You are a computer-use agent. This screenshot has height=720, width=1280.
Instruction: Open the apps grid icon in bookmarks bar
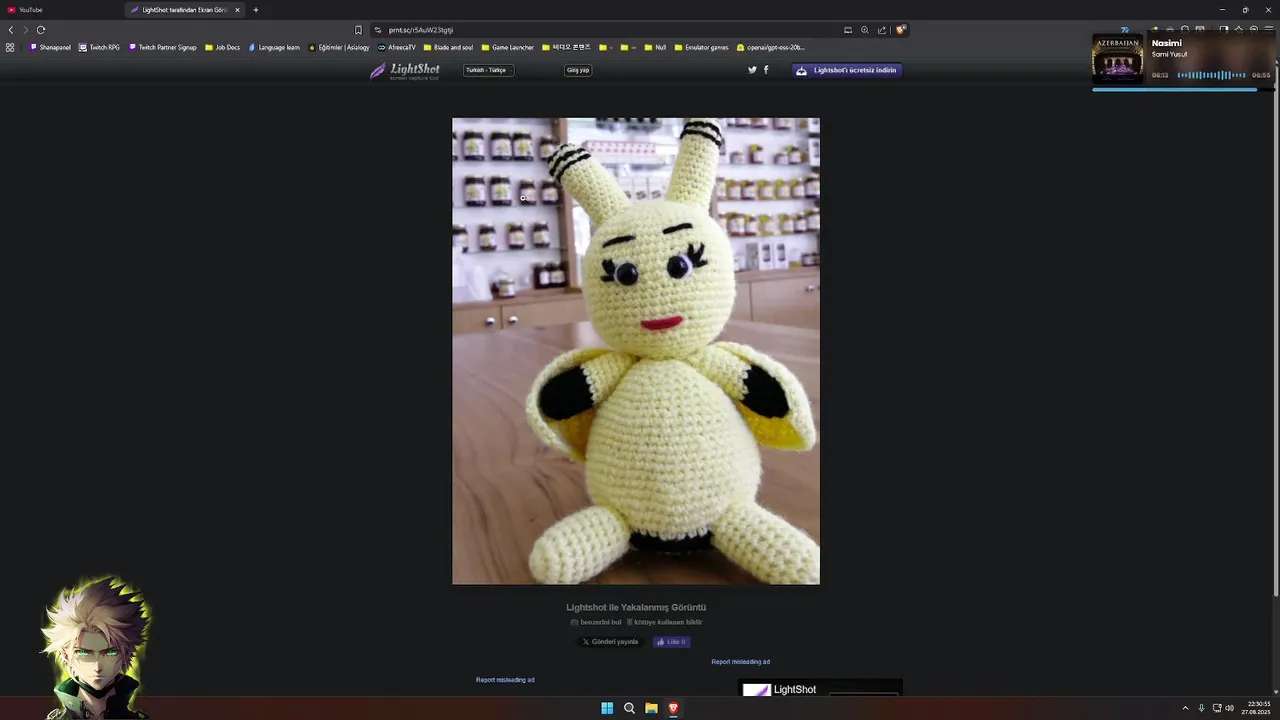[10, 47]
